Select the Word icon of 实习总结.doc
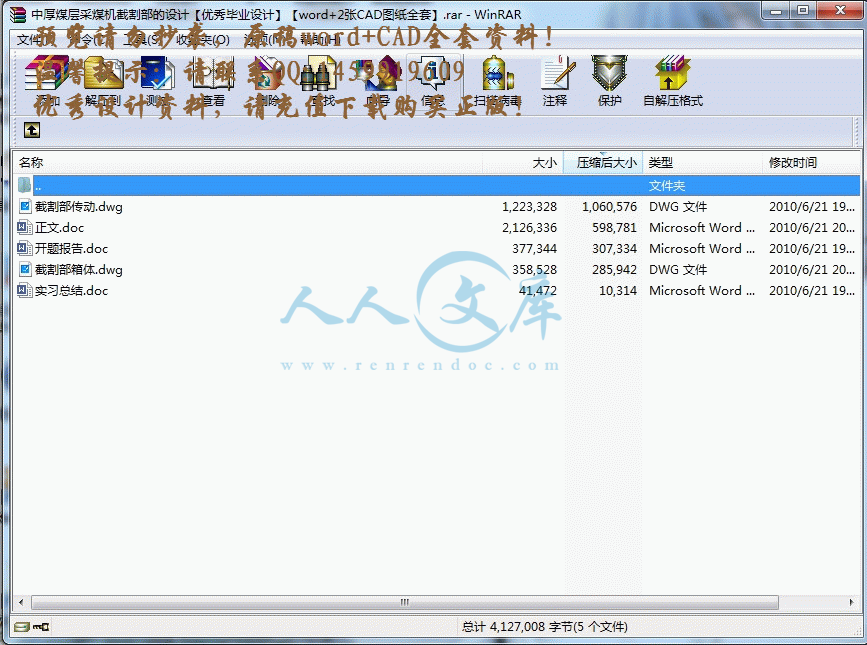Screen dimensions: 867x645 click(x=24, y=291)
